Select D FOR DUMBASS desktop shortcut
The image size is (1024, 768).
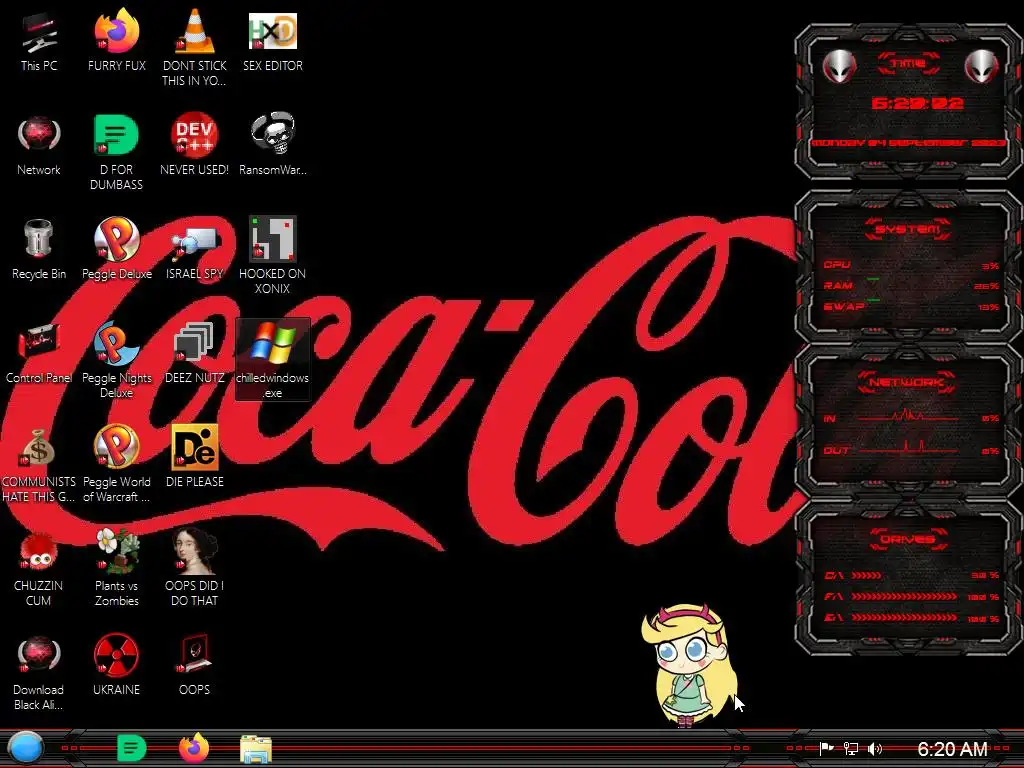coord(116,152)
